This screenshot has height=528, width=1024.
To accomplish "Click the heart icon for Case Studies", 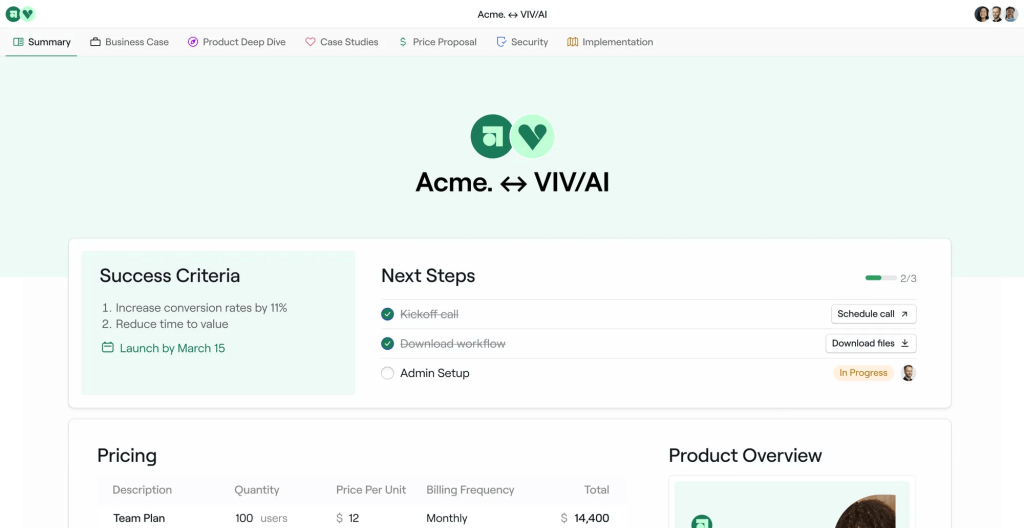I will (x=310, y=42).
